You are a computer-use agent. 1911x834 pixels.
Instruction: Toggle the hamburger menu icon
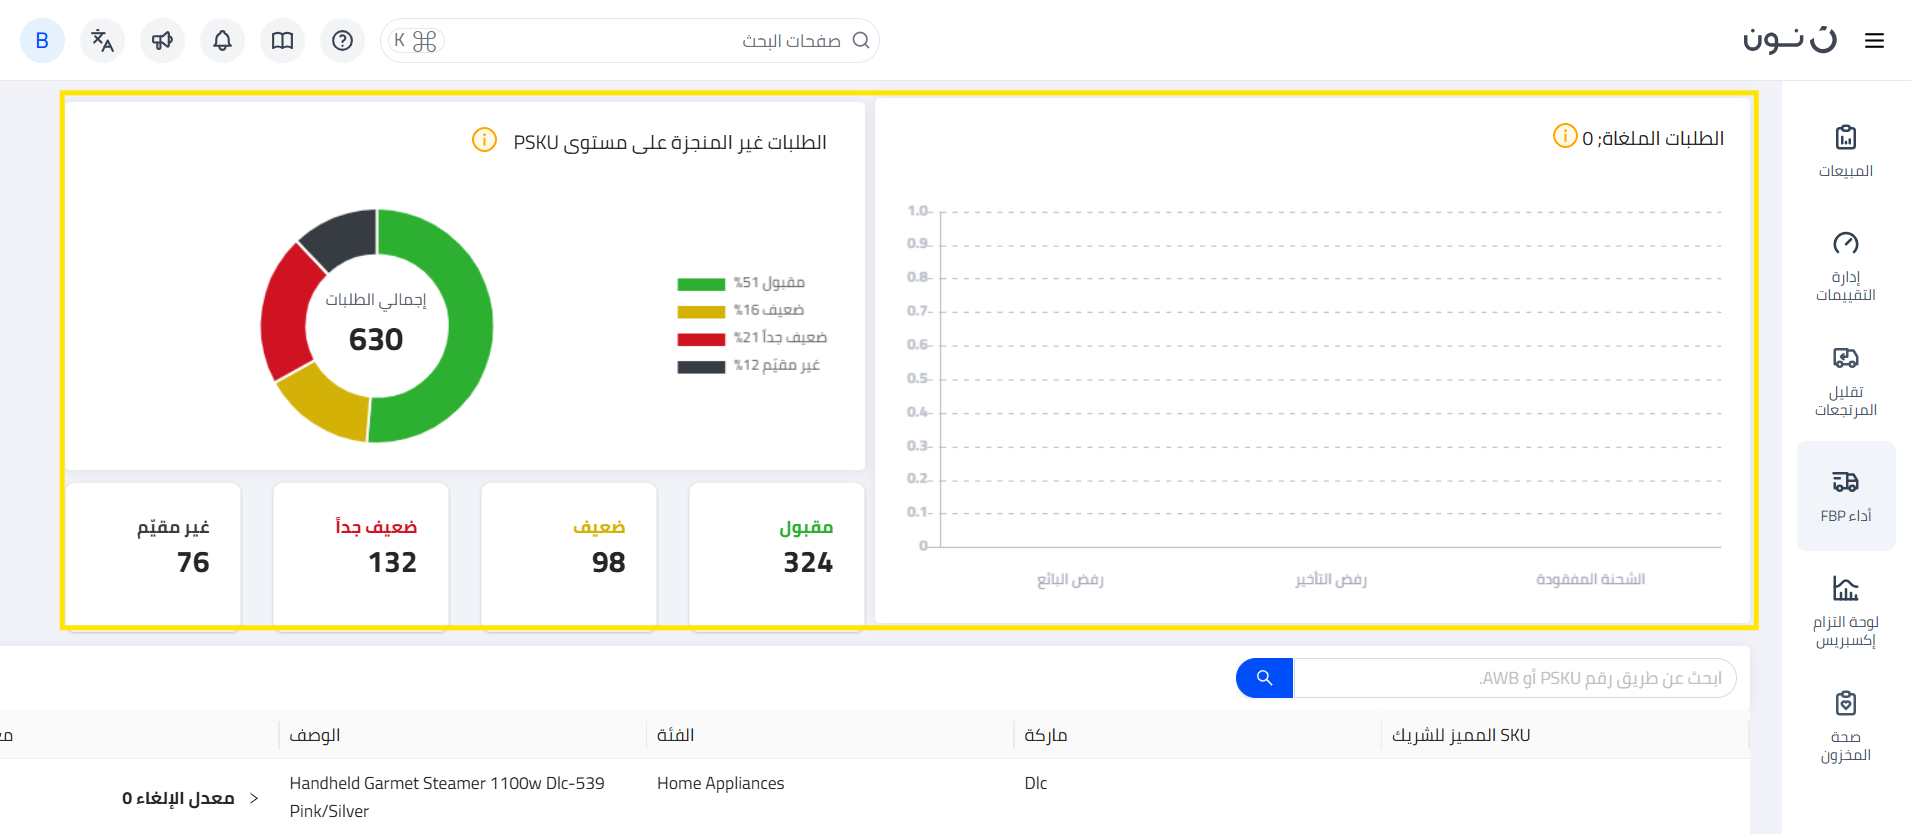click(1874, 41)
